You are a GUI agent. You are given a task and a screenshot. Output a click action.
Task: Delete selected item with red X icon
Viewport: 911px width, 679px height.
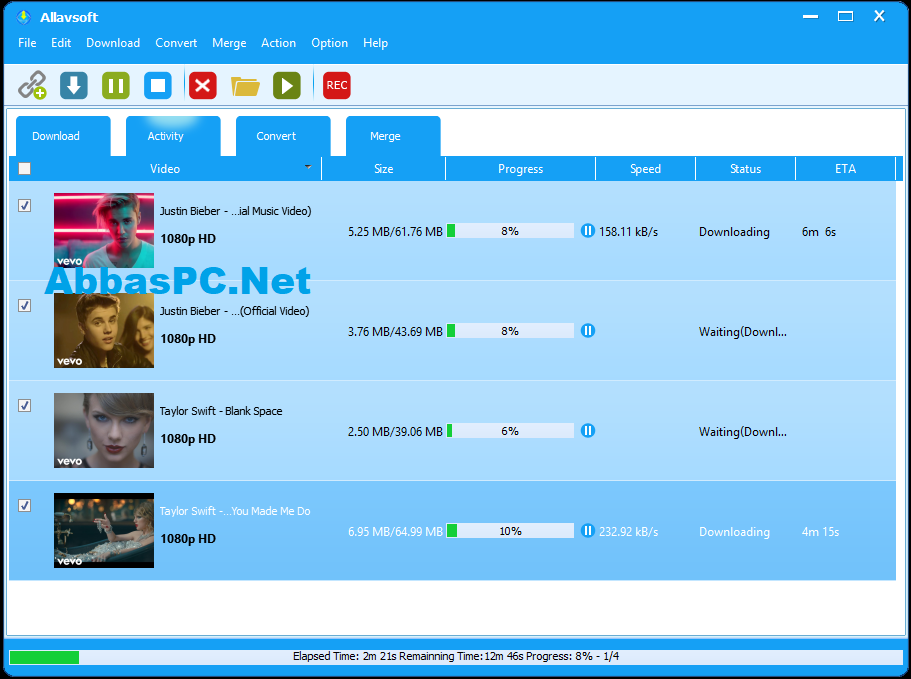pyautogui.click(x=203, y=85)
